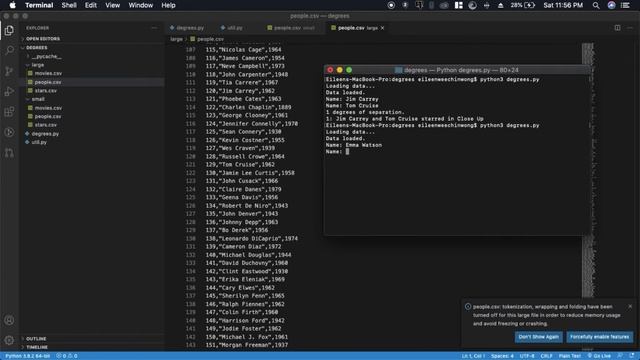Dismiss the tokenization notification
The width and height of the screenshot is (640, 360).
(x=630, y=306)
